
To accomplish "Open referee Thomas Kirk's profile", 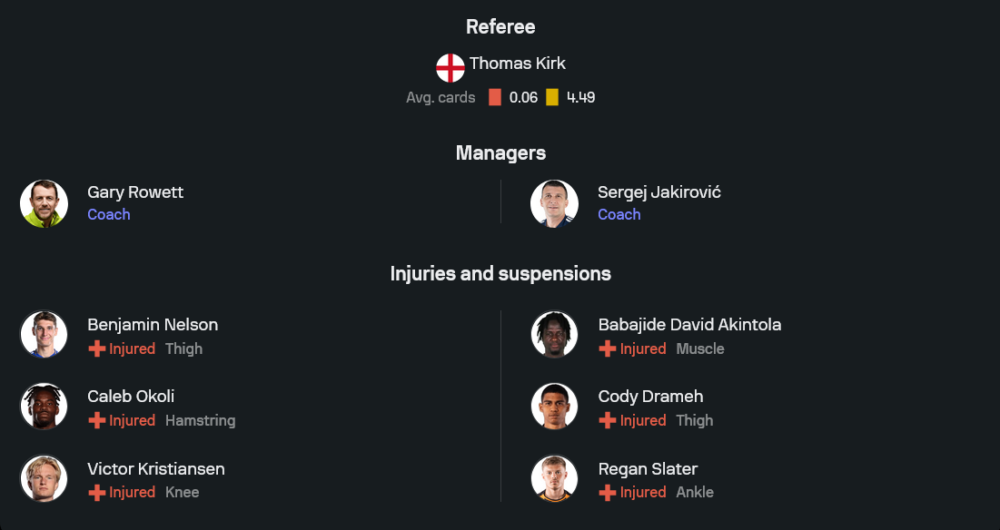I will [x=517, y=63].
